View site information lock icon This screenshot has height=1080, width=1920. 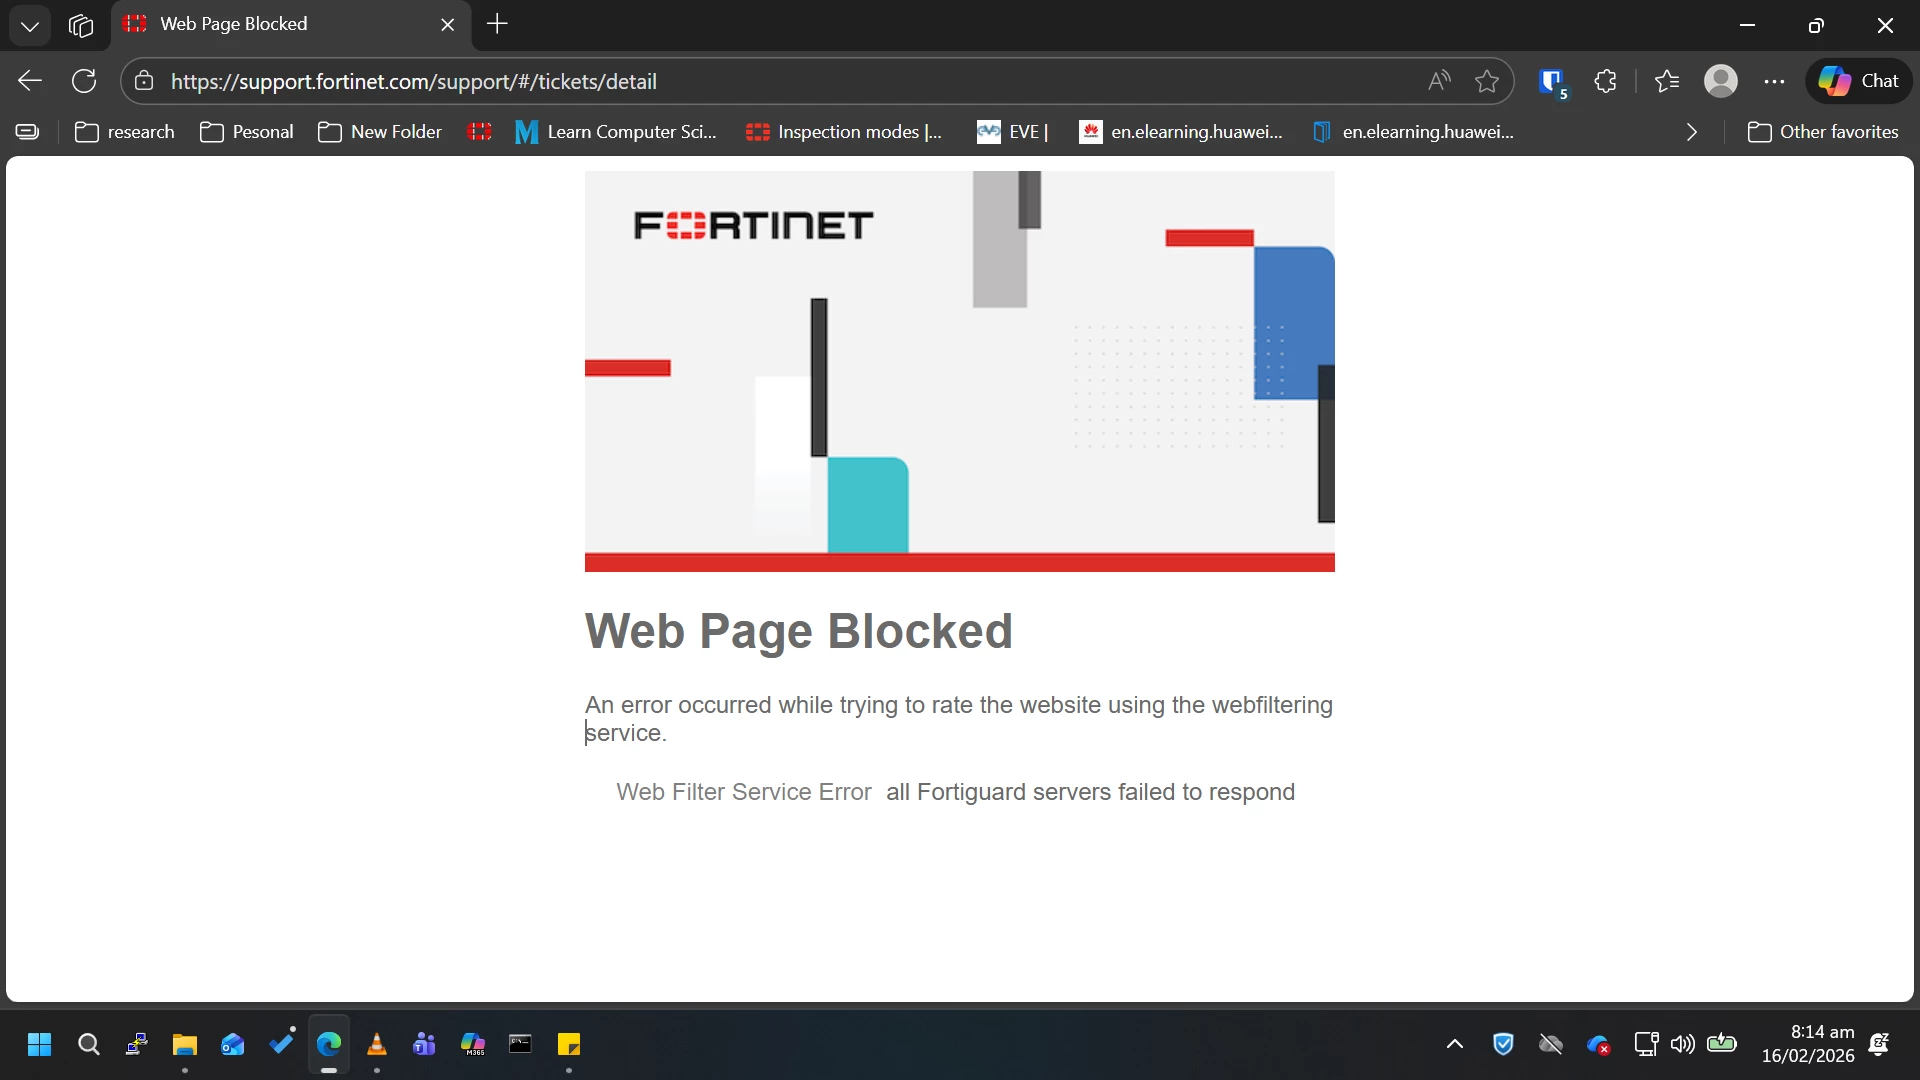click(144, 81)
